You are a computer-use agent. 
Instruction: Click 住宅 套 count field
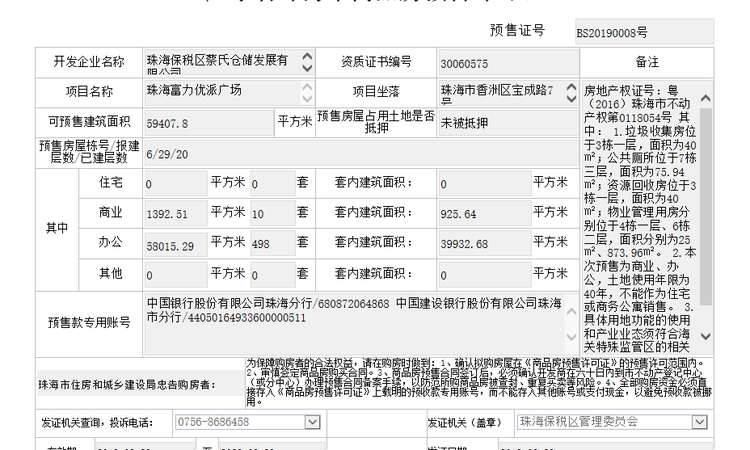273,183
